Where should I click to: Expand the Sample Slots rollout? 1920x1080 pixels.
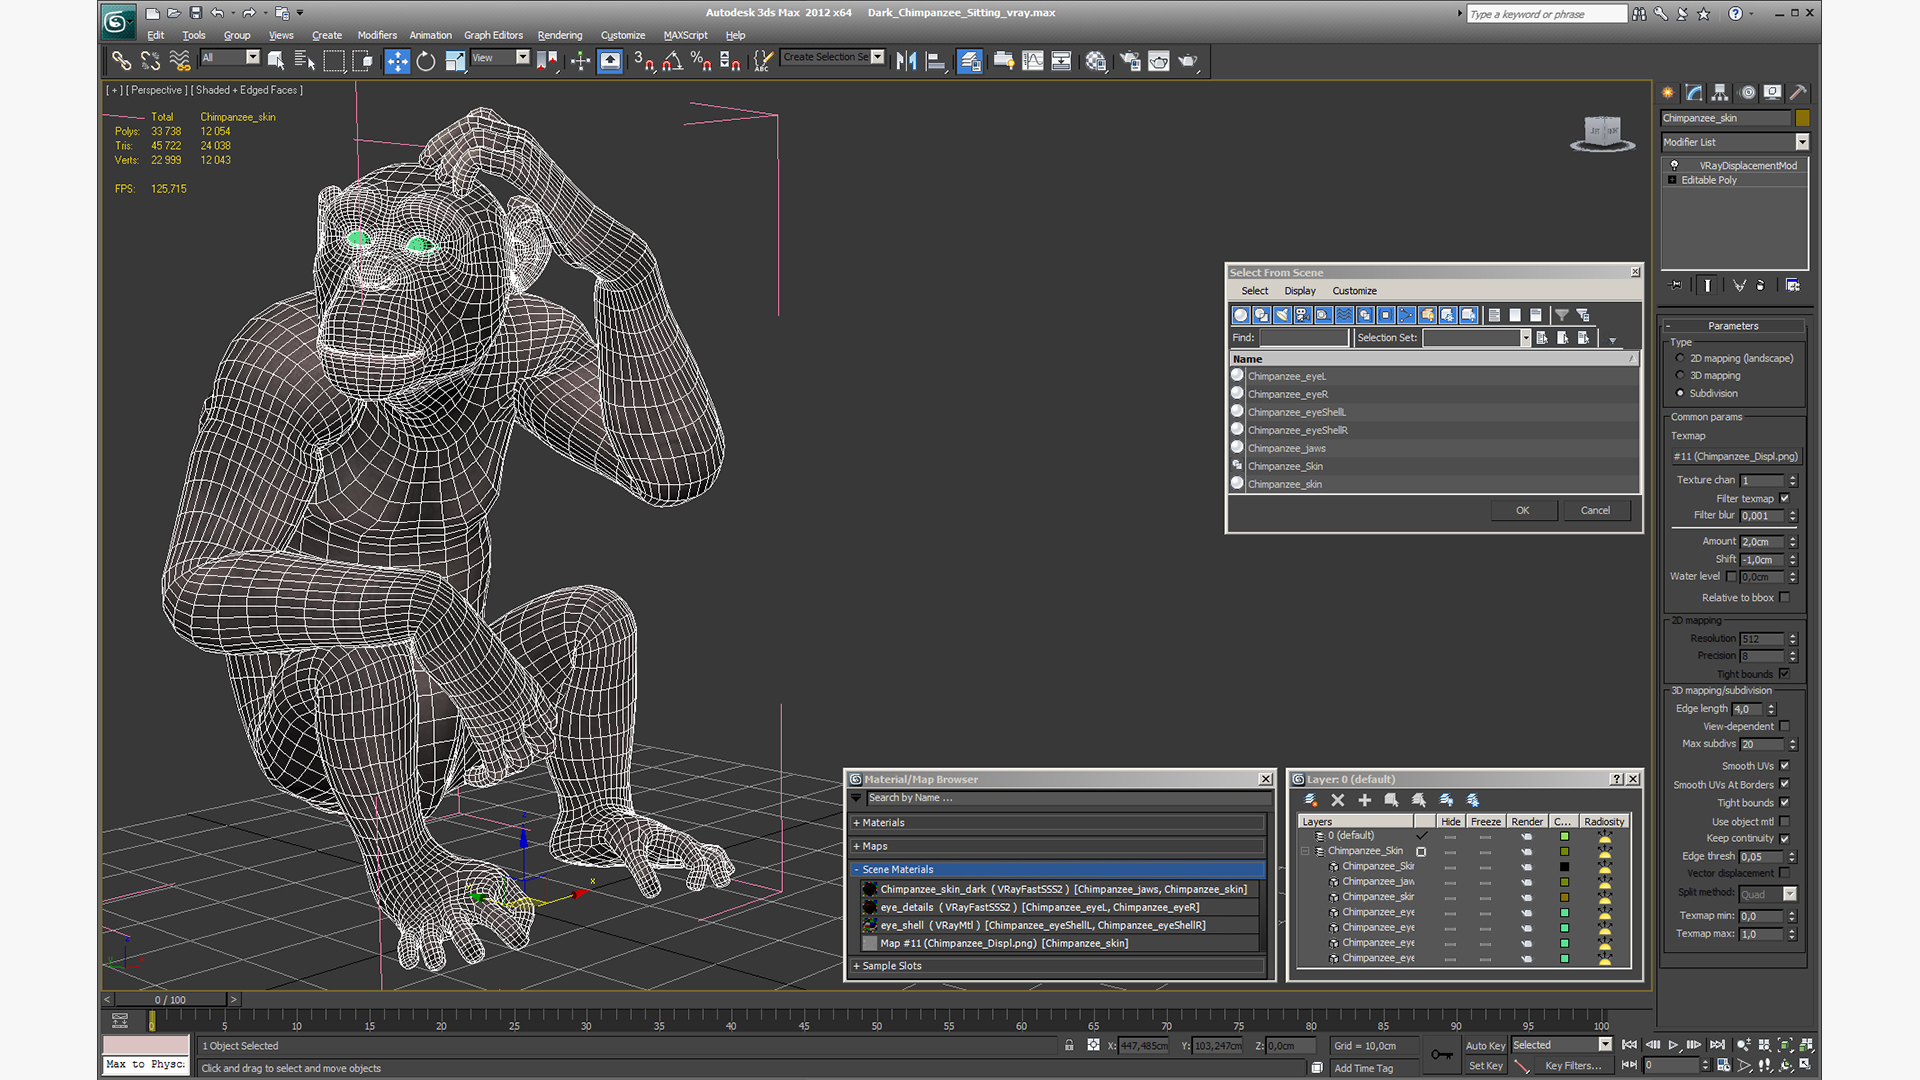[x=891, y=966]
